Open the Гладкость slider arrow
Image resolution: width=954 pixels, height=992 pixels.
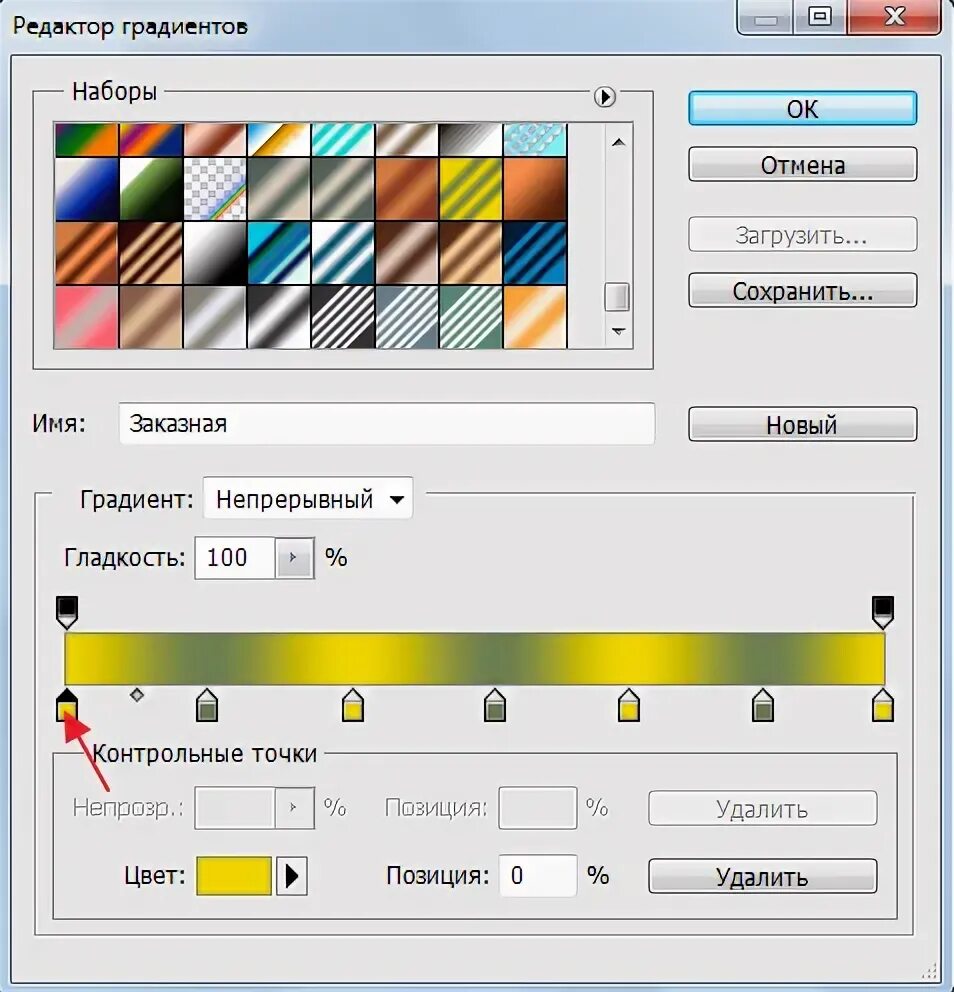(294, 557)
